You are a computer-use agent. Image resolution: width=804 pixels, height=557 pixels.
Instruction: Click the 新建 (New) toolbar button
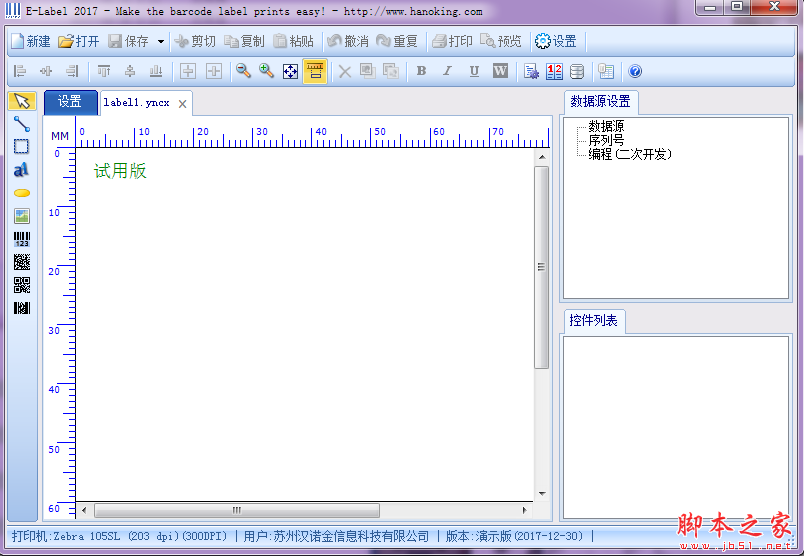(x=30, y=41)
